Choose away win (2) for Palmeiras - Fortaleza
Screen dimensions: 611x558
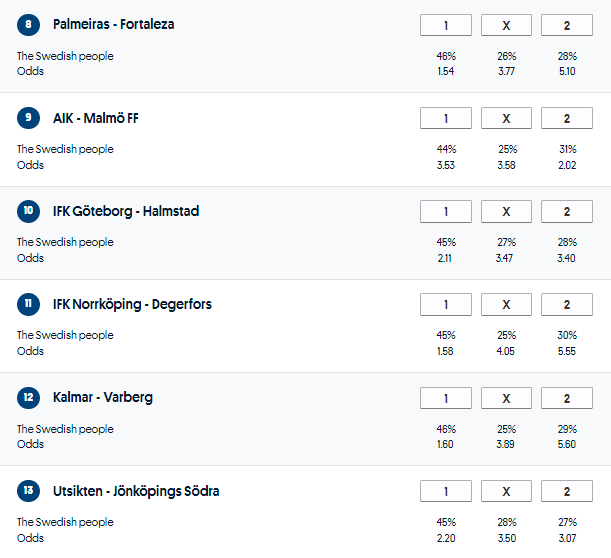[x=566, y=26]
